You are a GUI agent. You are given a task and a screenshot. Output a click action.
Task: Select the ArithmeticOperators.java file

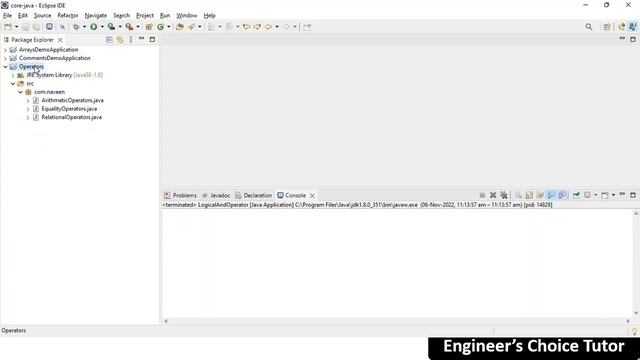tap(73, 100)
